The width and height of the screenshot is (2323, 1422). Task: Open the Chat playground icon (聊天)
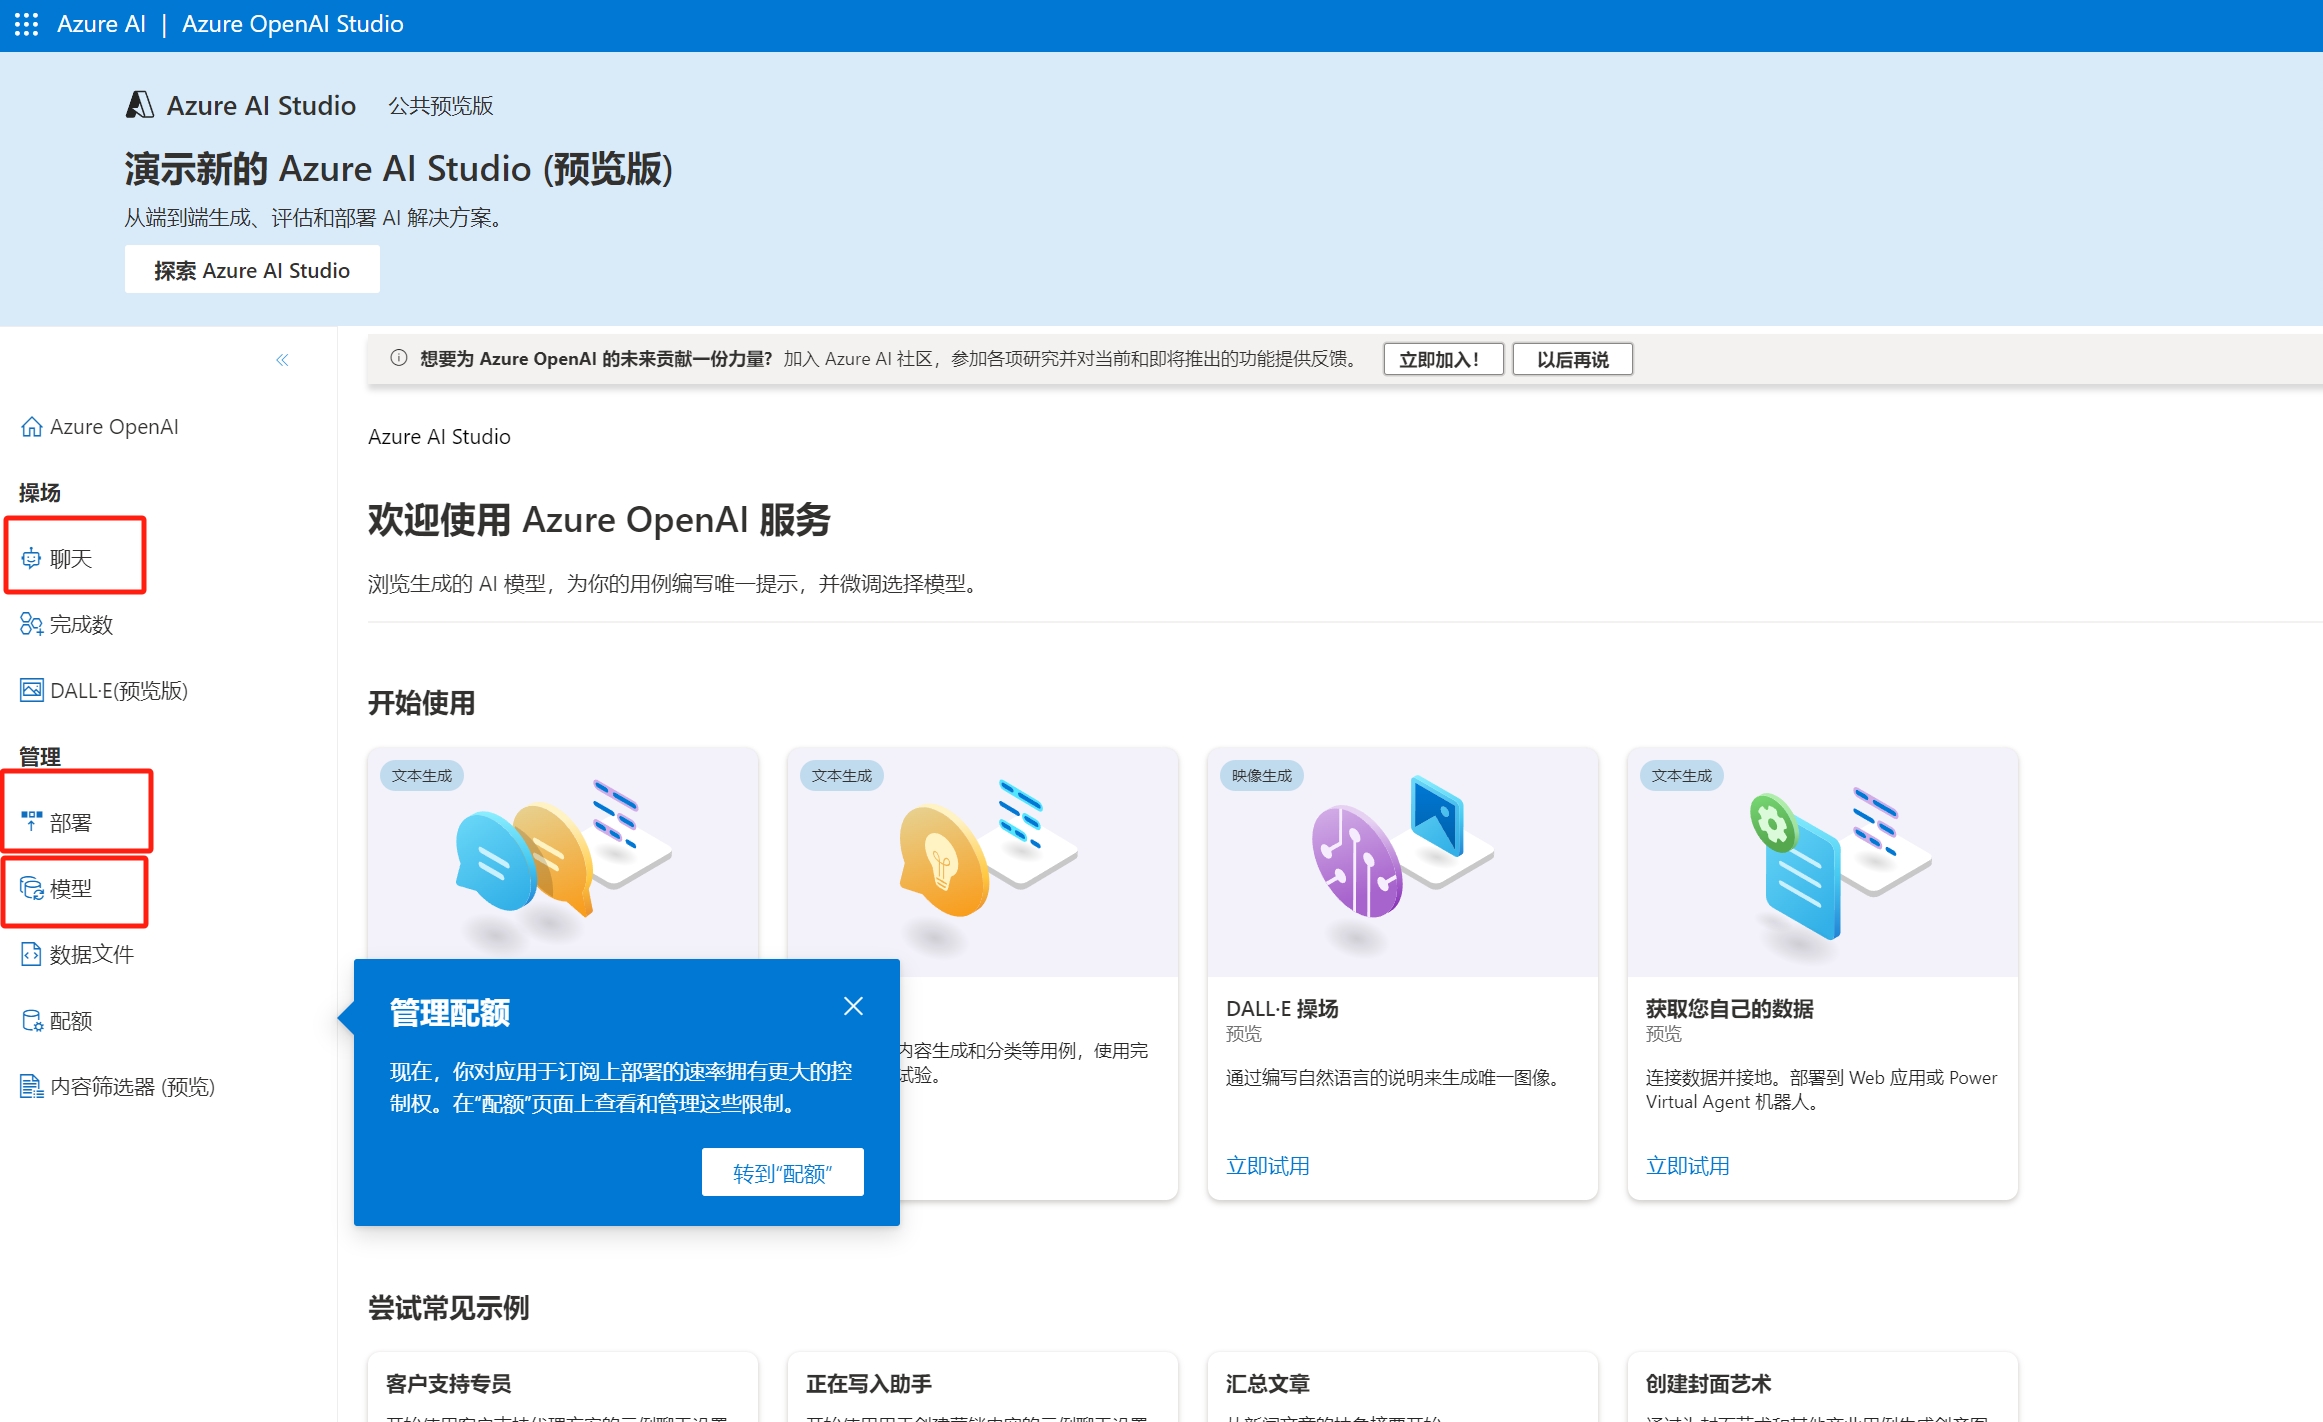point(32,559)
